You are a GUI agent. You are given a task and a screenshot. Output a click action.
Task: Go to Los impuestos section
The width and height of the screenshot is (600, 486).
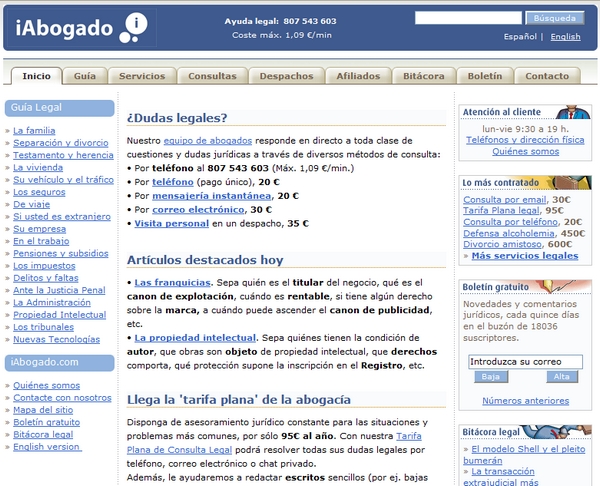point(44,266)
